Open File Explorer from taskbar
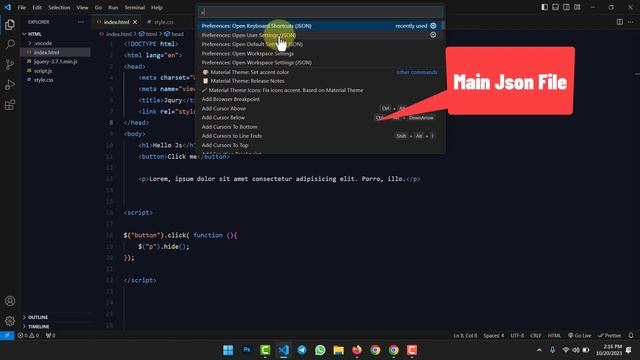 coord(338,350)
